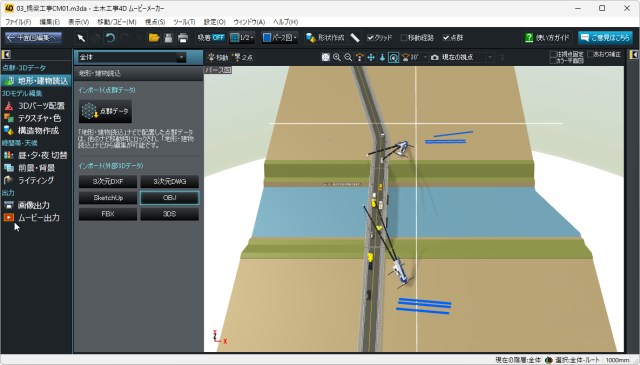Save using the floppy disk icon
Screen dimensions: 640x365
(x=168, y=38)
